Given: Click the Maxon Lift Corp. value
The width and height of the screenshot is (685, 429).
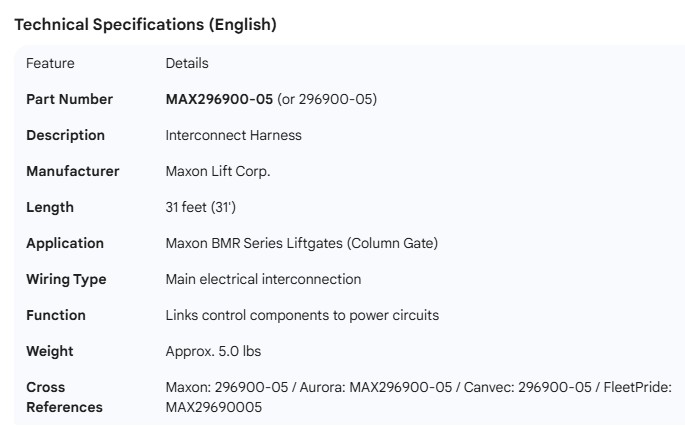Looking at the screenshot, I should click(218, 171).
